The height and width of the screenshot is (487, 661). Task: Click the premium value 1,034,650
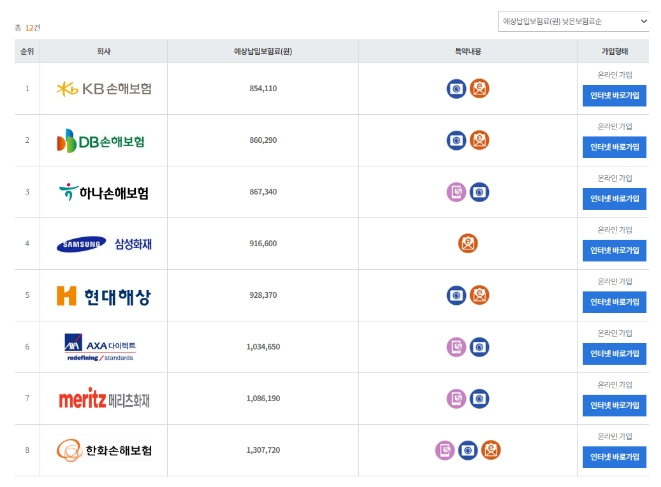click(263, 347)
